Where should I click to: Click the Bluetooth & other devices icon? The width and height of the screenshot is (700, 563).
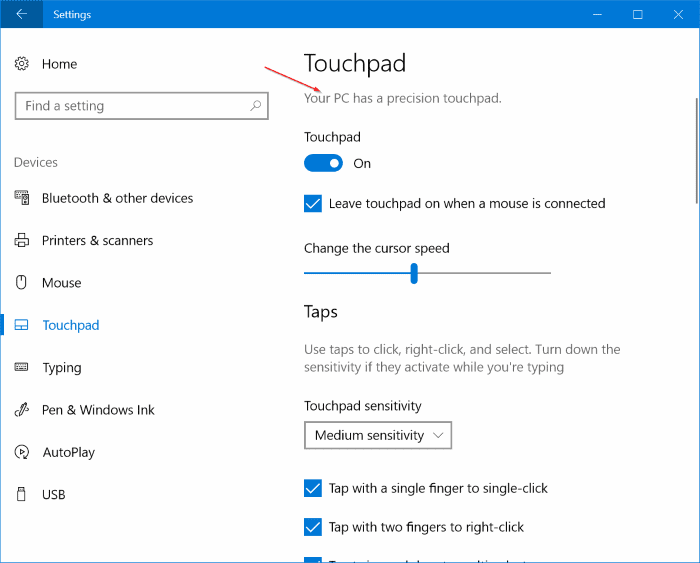point(21,198)
